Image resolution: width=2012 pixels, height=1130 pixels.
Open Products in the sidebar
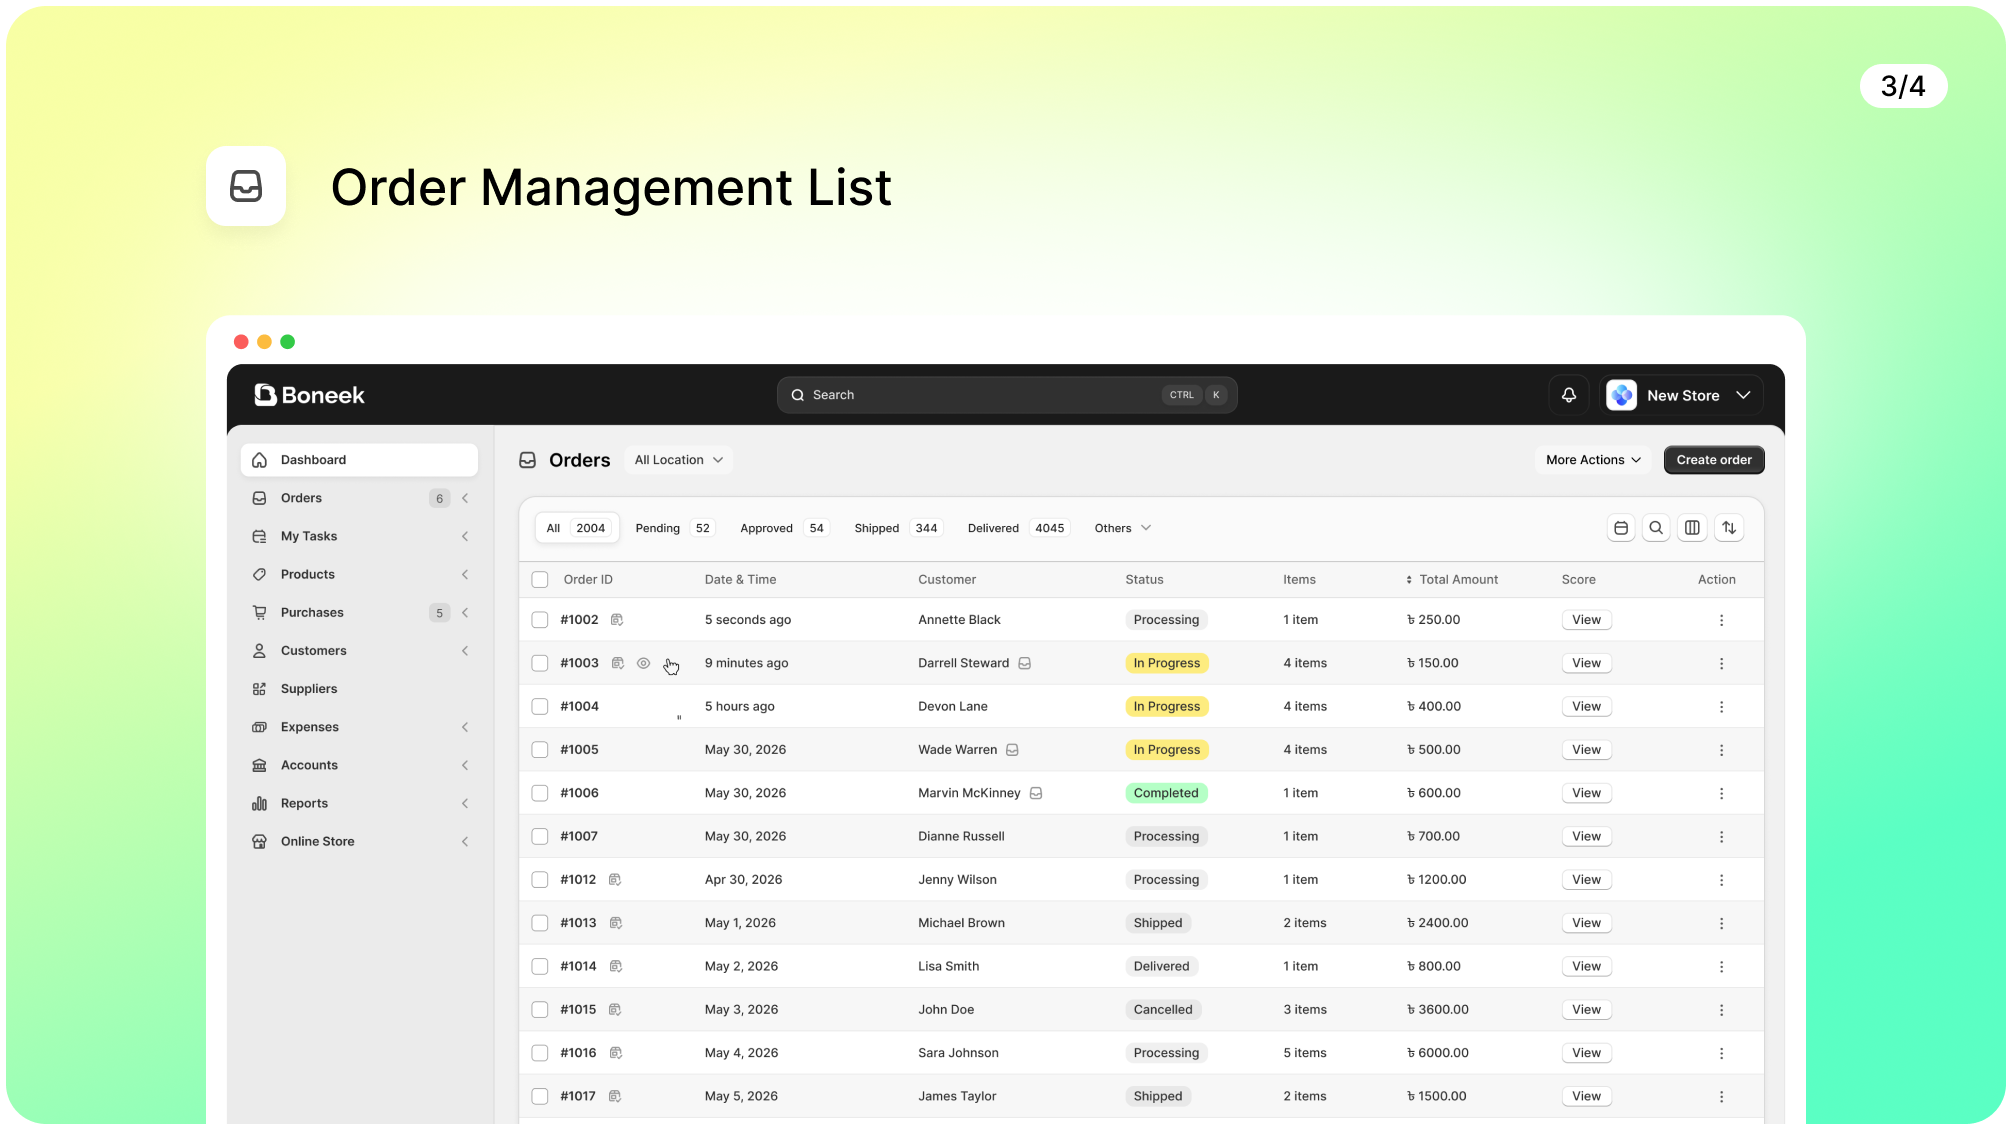pyautogui.click(x=308, y=574)
